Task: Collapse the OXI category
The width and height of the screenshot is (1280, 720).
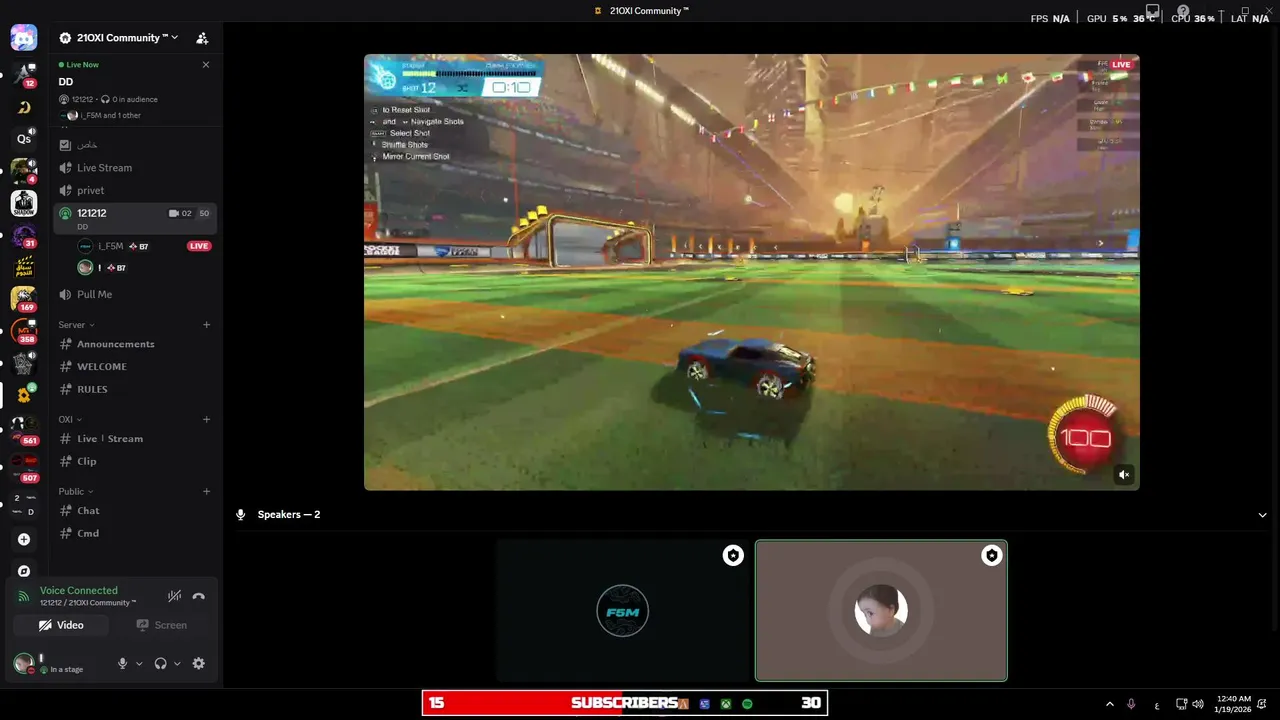Action: coord(70,420)
